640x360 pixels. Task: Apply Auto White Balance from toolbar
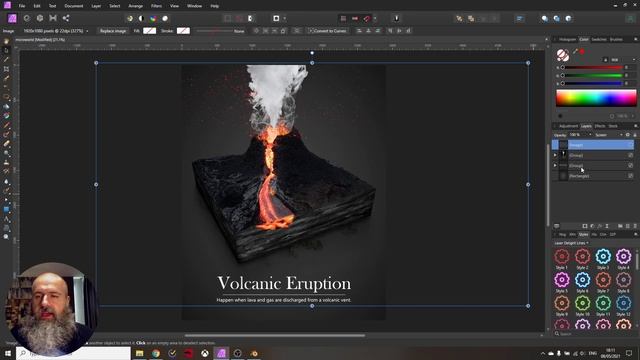[x=165, y=18]
